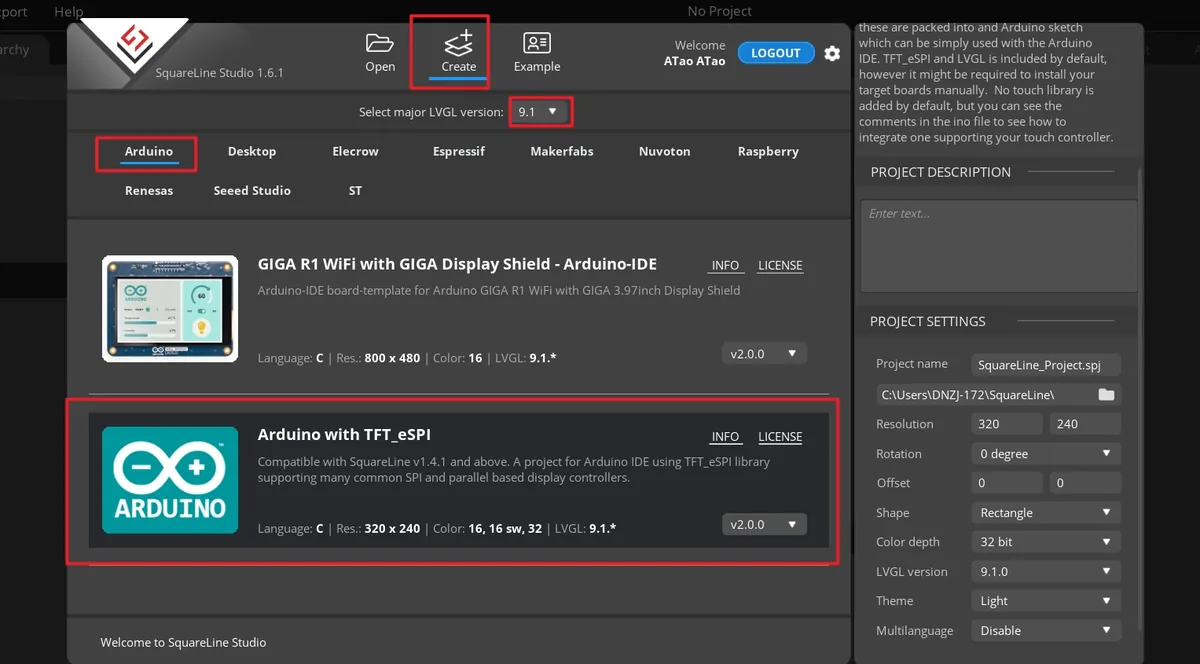Click the 'ATao ATao' username text
The height and width of the screenshot is (664, 1200).
pyautogui.click(x=695, y=61)
